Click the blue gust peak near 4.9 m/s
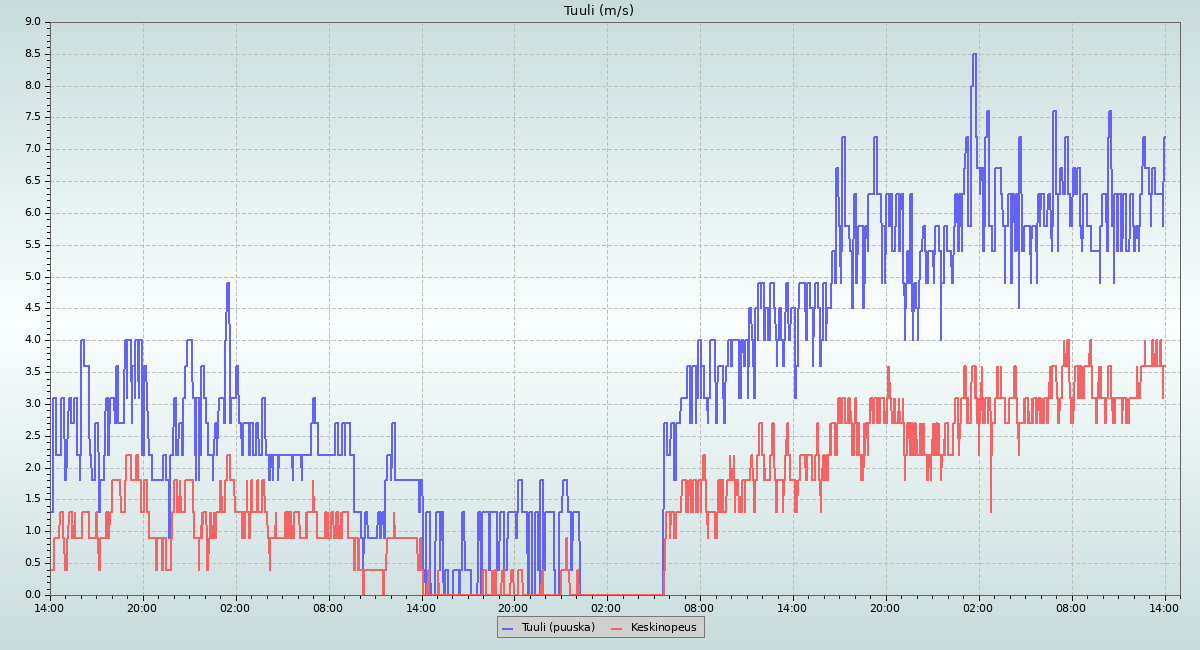This screenshot has width=1200, height=650. click(x=228, y=284)
